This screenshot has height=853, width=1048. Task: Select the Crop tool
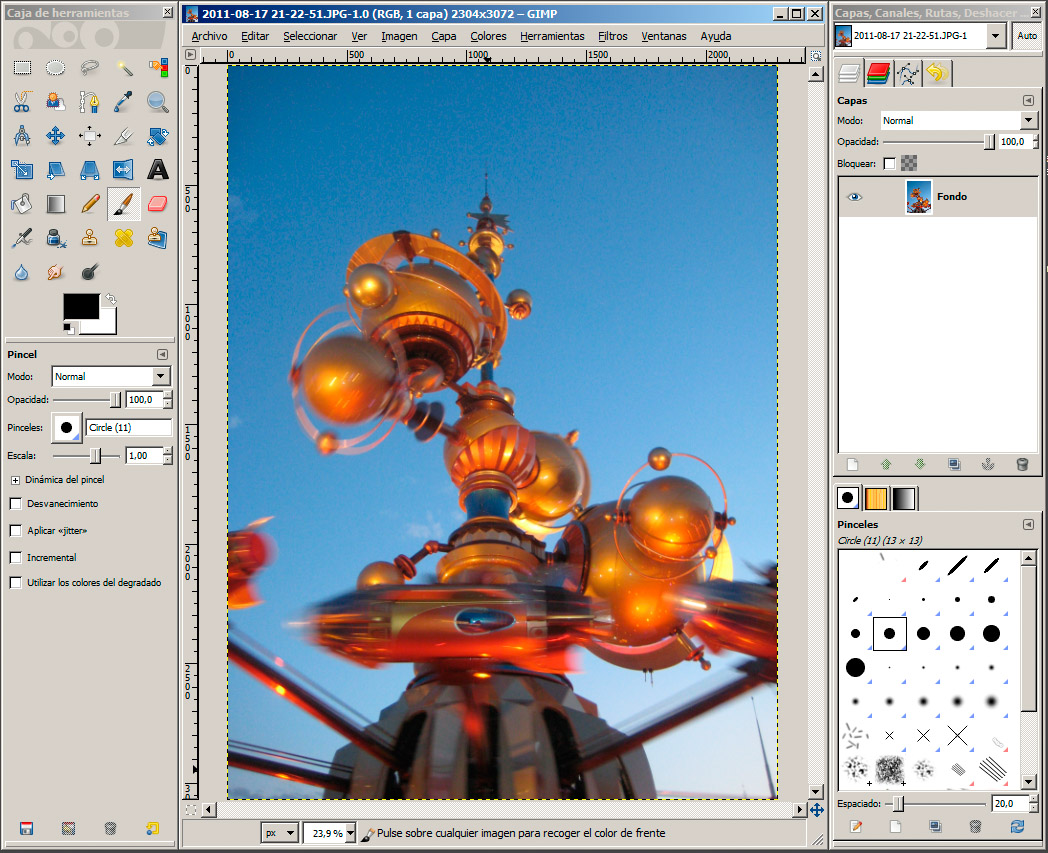124,136
